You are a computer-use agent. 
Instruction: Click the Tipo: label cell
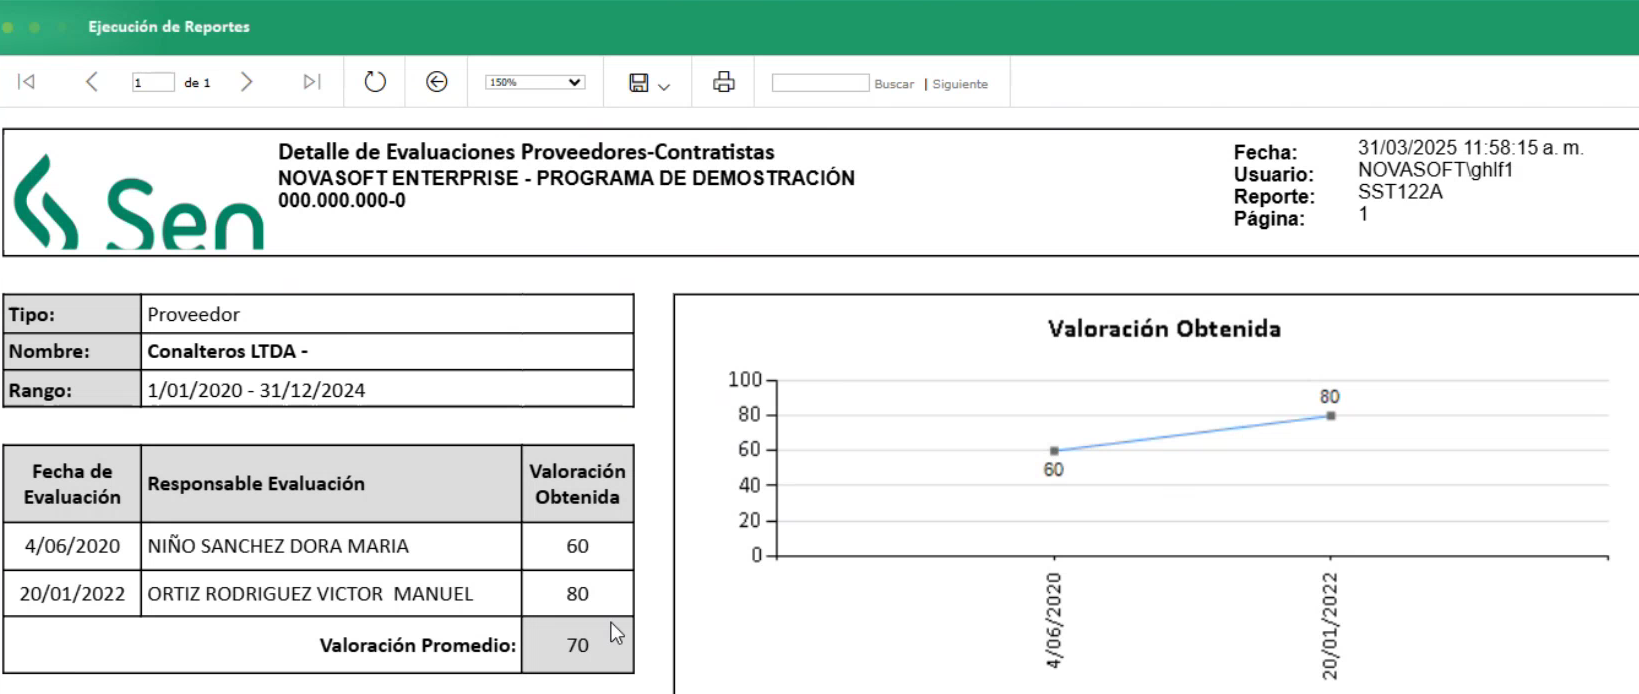72,314
